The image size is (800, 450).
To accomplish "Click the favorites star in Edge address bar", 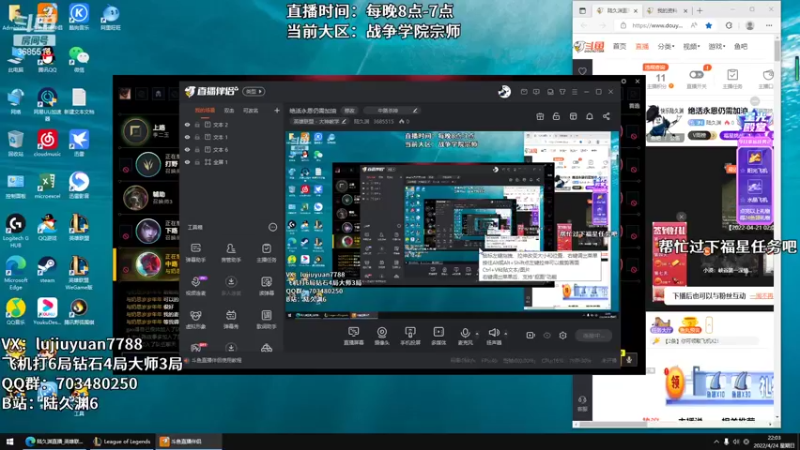I will click(709, 26).
